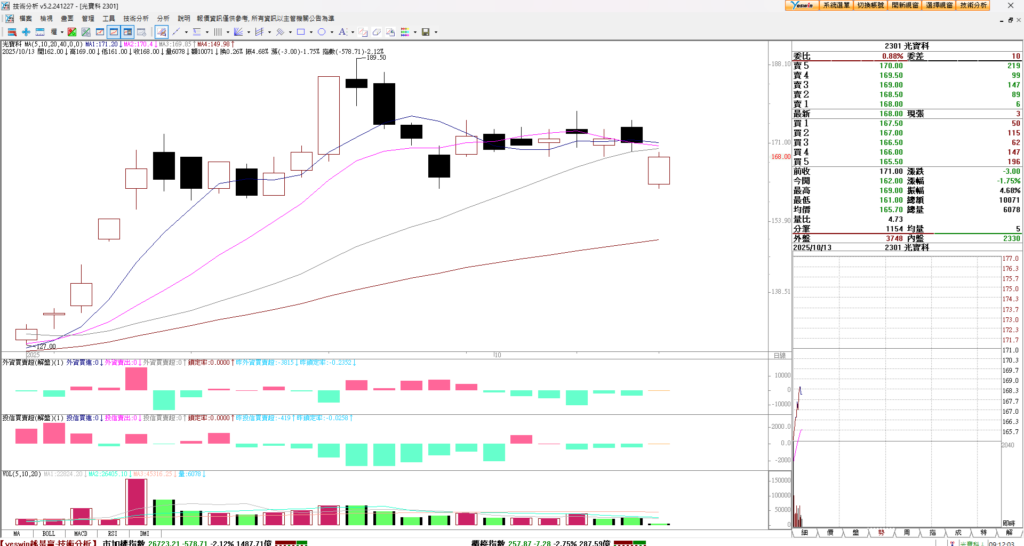Click the eraser tool icon
1024x546 pixels.
376,32
